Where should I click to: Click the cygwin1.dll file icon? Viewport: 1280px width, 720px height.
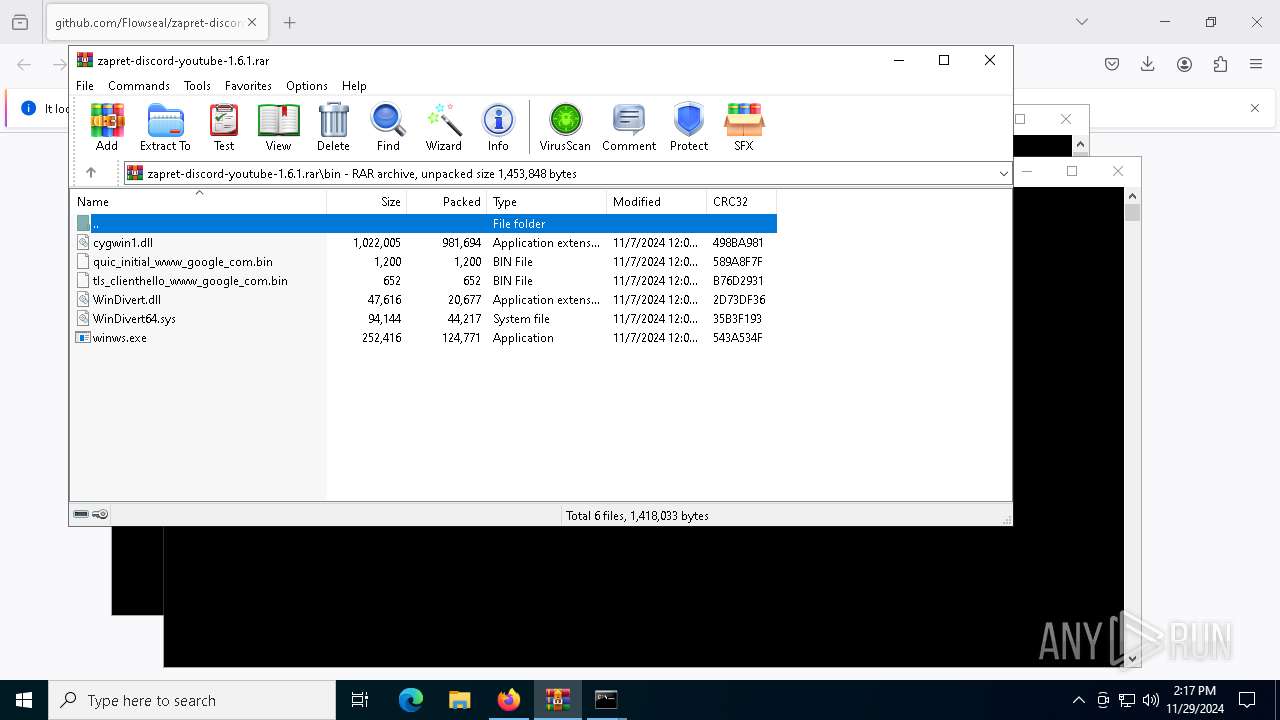(83, 243)
